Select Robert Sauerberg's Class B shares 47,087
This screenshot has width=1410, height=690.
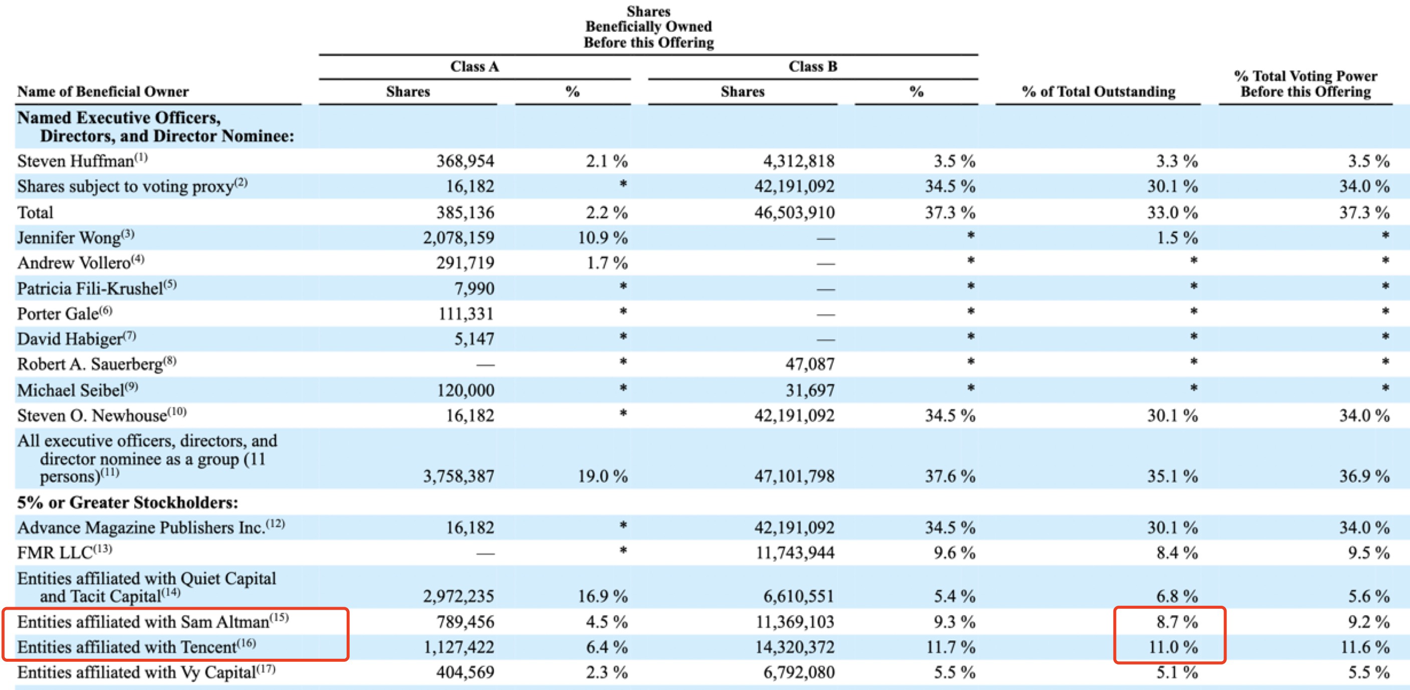(809, 366)
